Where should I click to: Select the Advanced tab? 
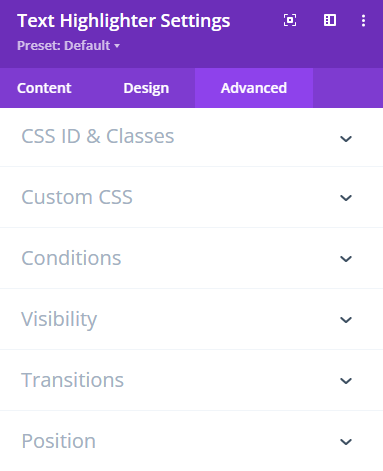(x=254, y=88)
